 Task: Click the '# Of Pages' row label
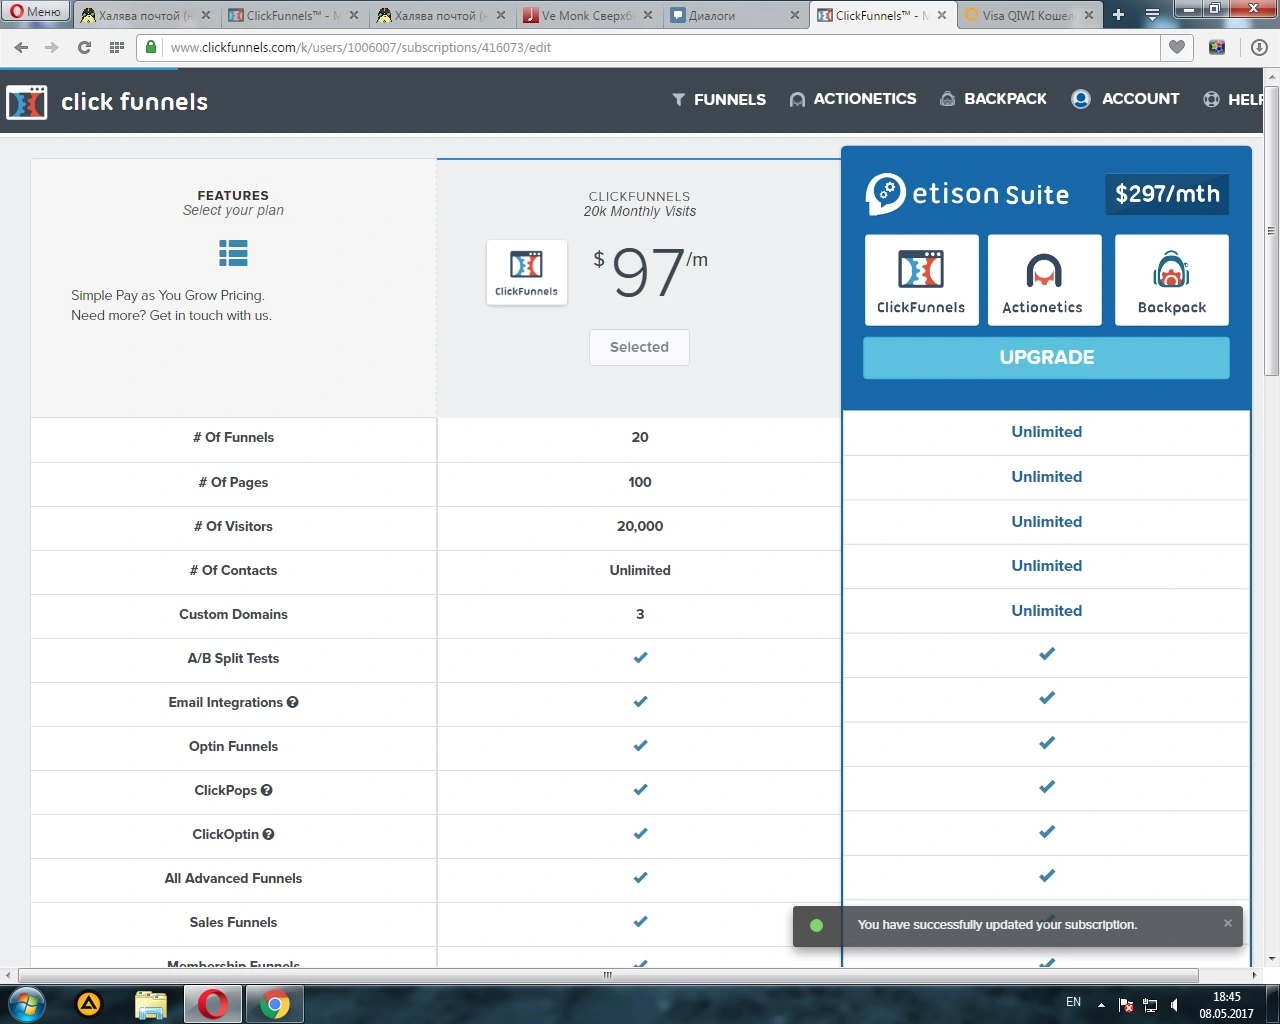pos(233,482)
